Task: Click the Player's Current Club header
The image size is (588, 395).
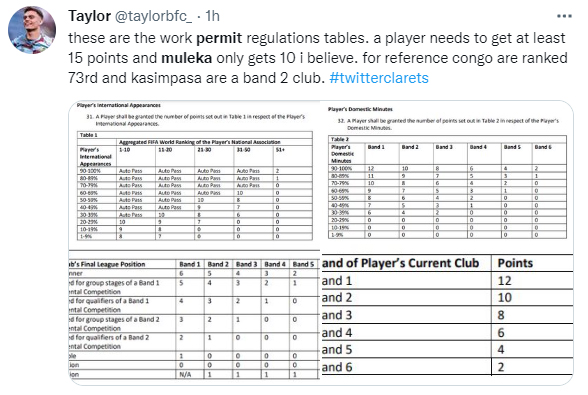Action: click(x=400, y=263)
